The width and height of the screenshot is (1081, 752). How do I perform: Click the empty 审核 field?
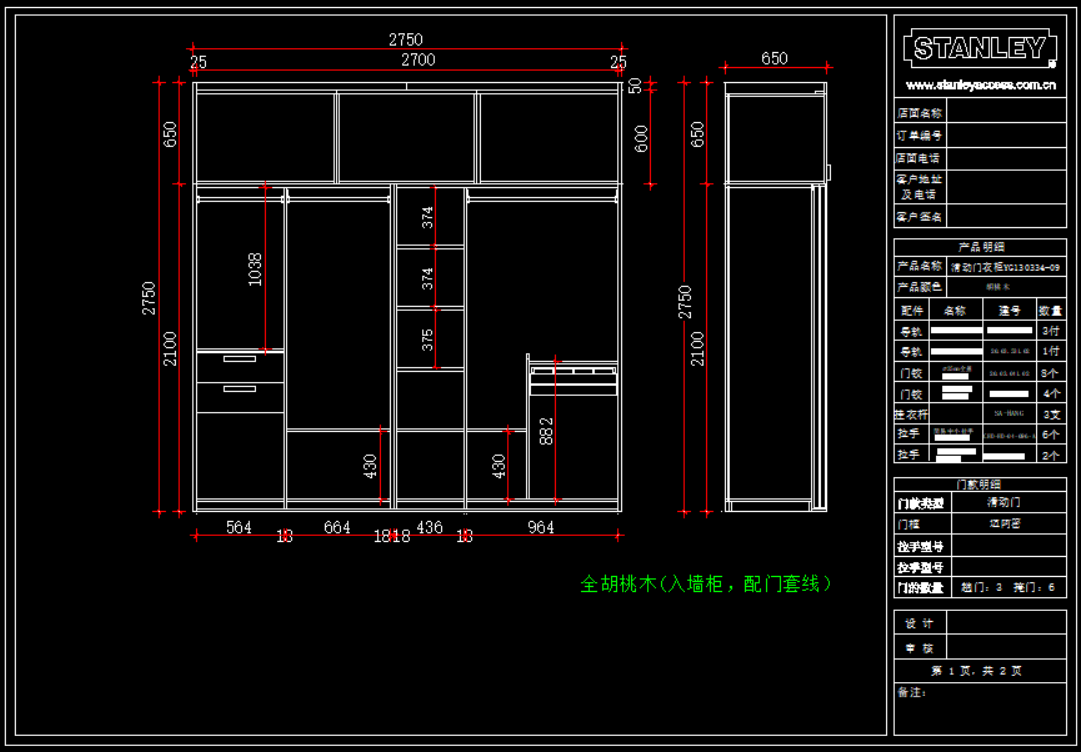[x=1006, y=647]
